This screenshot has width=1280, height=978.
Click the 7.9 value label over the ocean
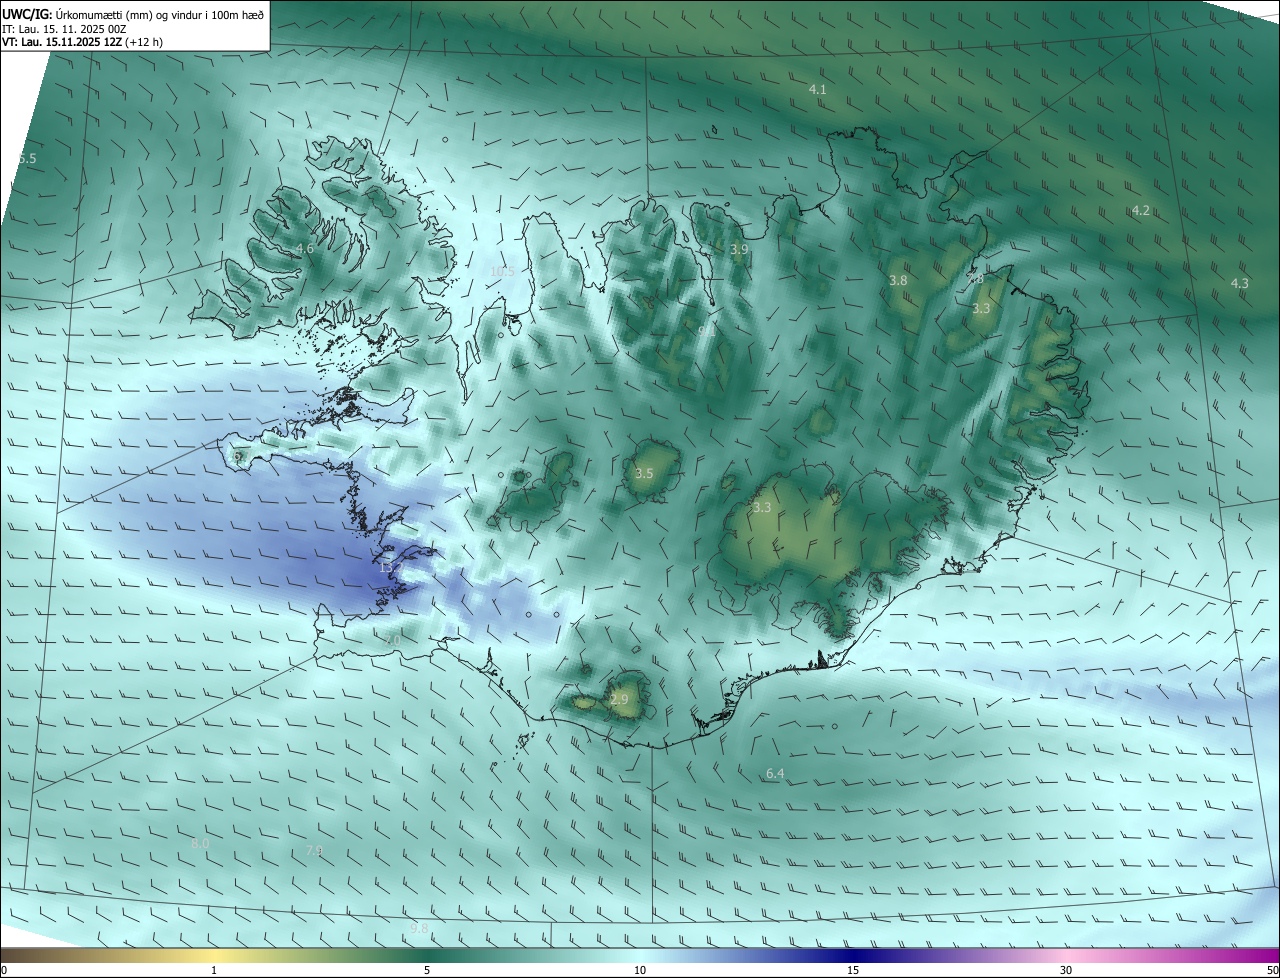coord(314,851)
